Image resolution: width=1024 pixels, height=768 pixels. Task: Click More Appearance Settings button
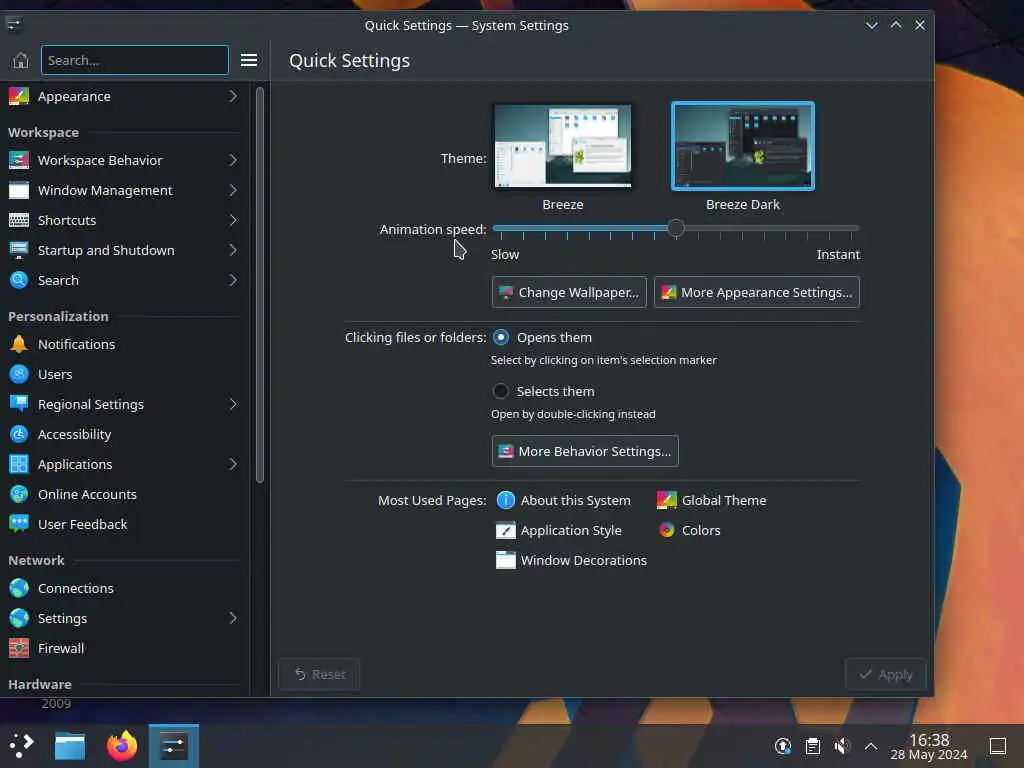757,292
